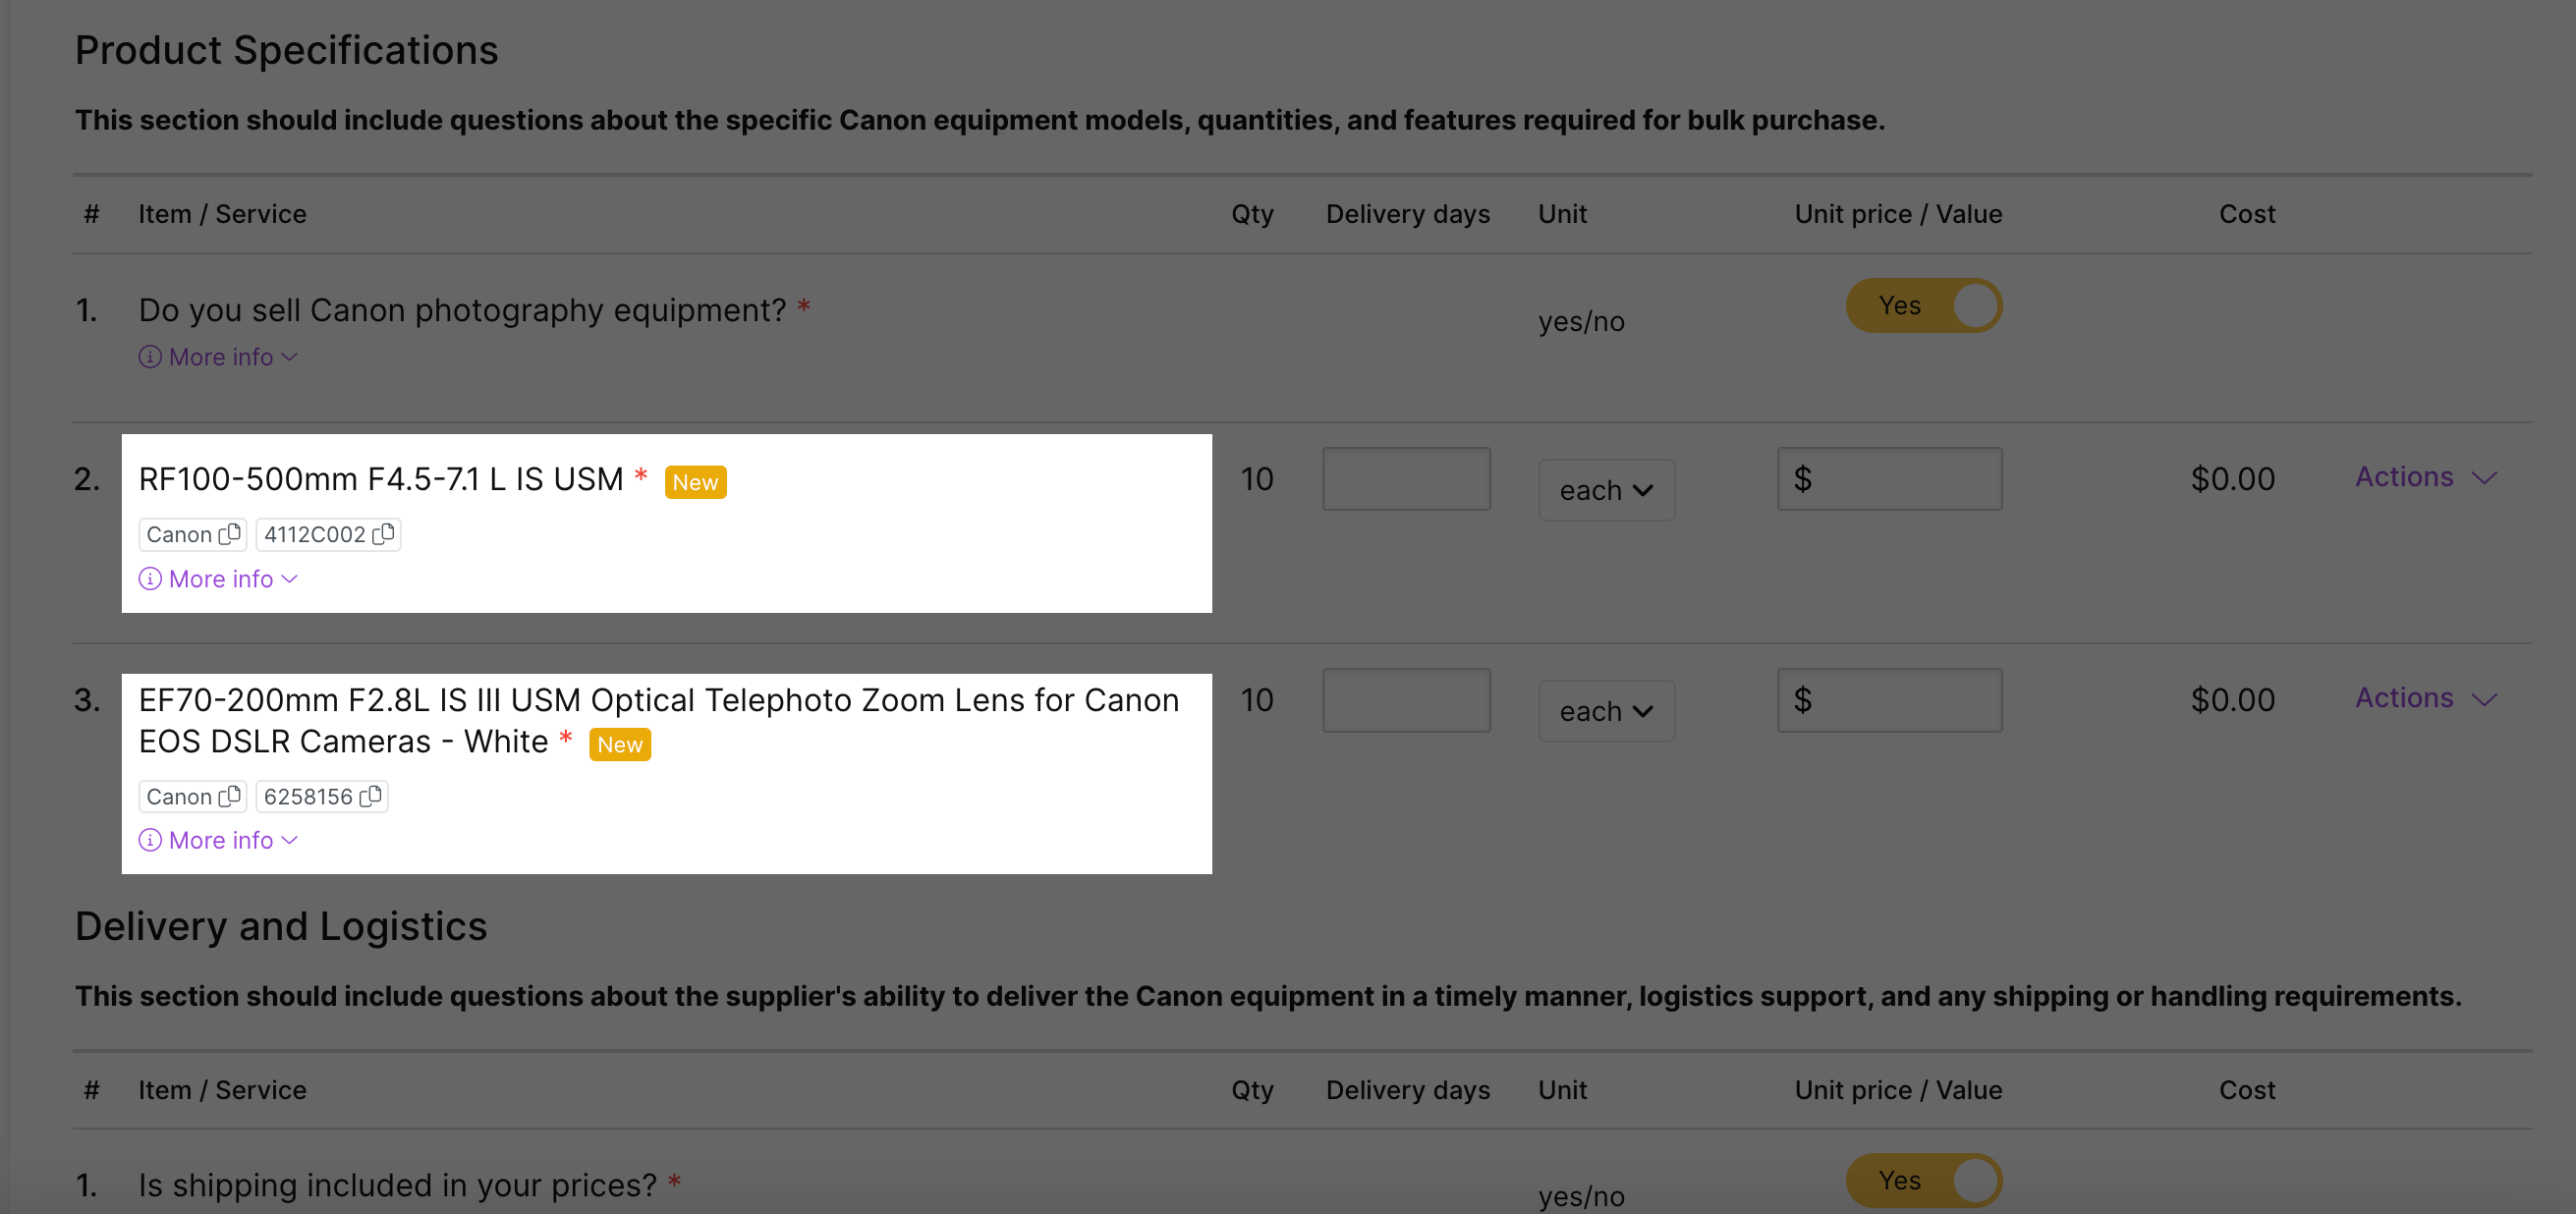
Task: Click Delivery days header in Product Specifications table
Action: (x=1408, y=214)
